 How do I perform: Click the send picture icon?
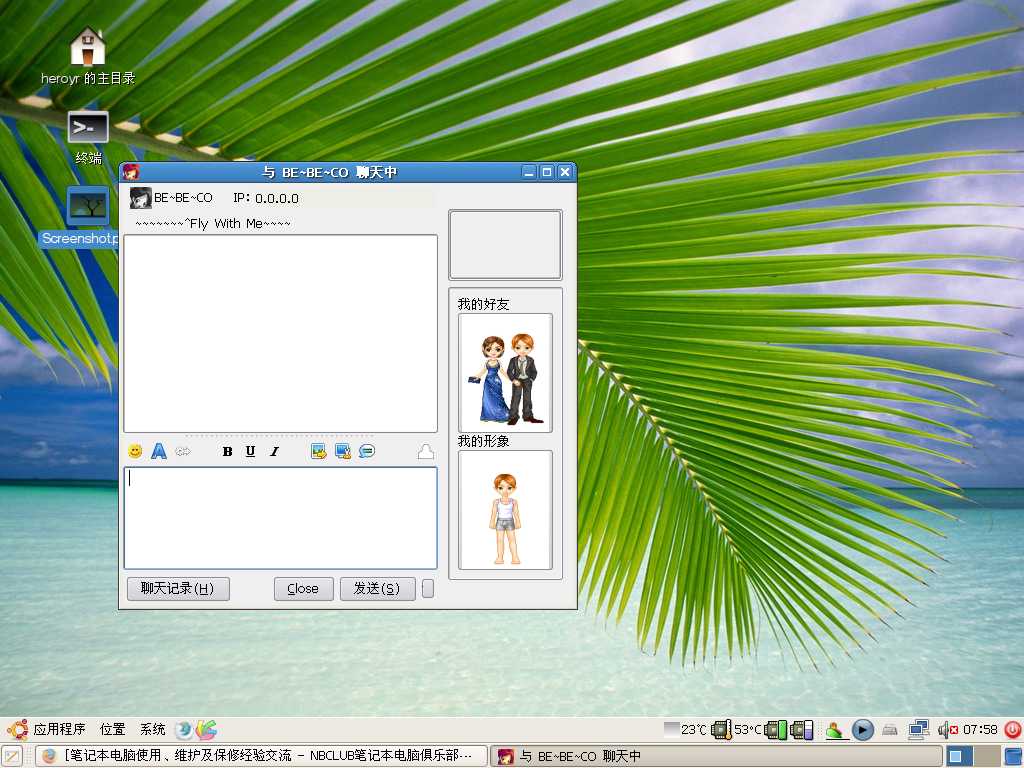point(319,452)
